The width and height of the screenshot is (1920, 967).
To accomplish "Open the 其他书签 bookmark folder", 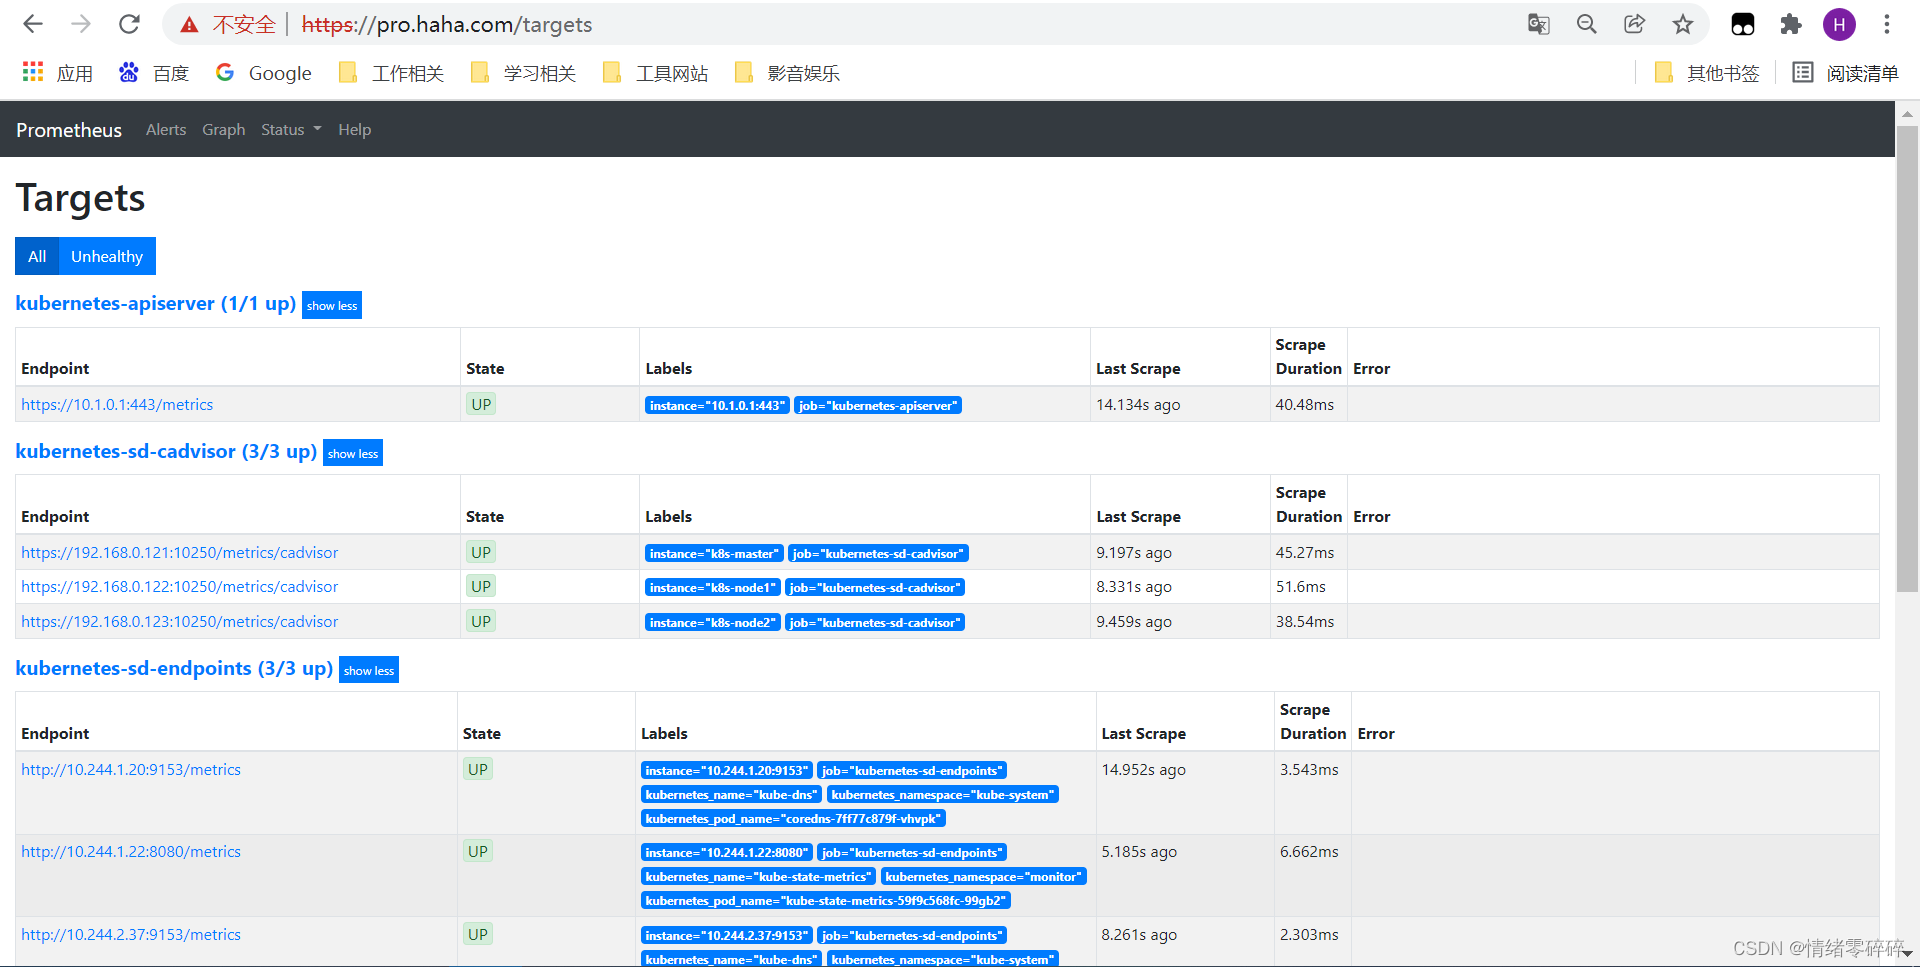I will (x=1706, y=73).
